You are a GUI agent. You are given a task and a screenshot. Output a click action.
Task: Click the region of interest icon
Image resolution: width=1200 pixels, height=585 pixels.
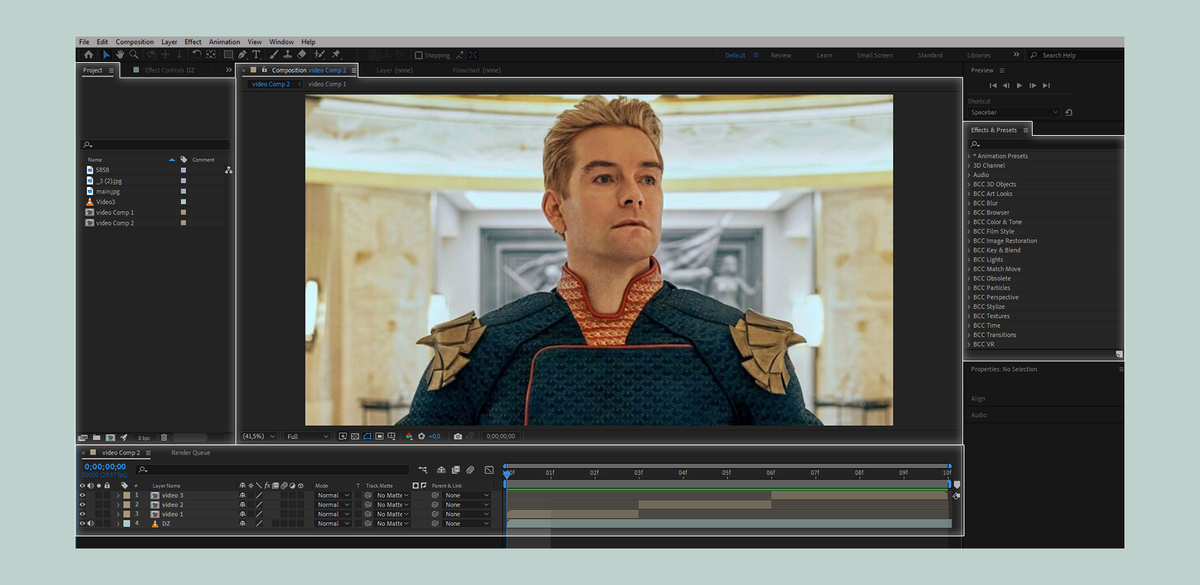(x=379, y=436)
